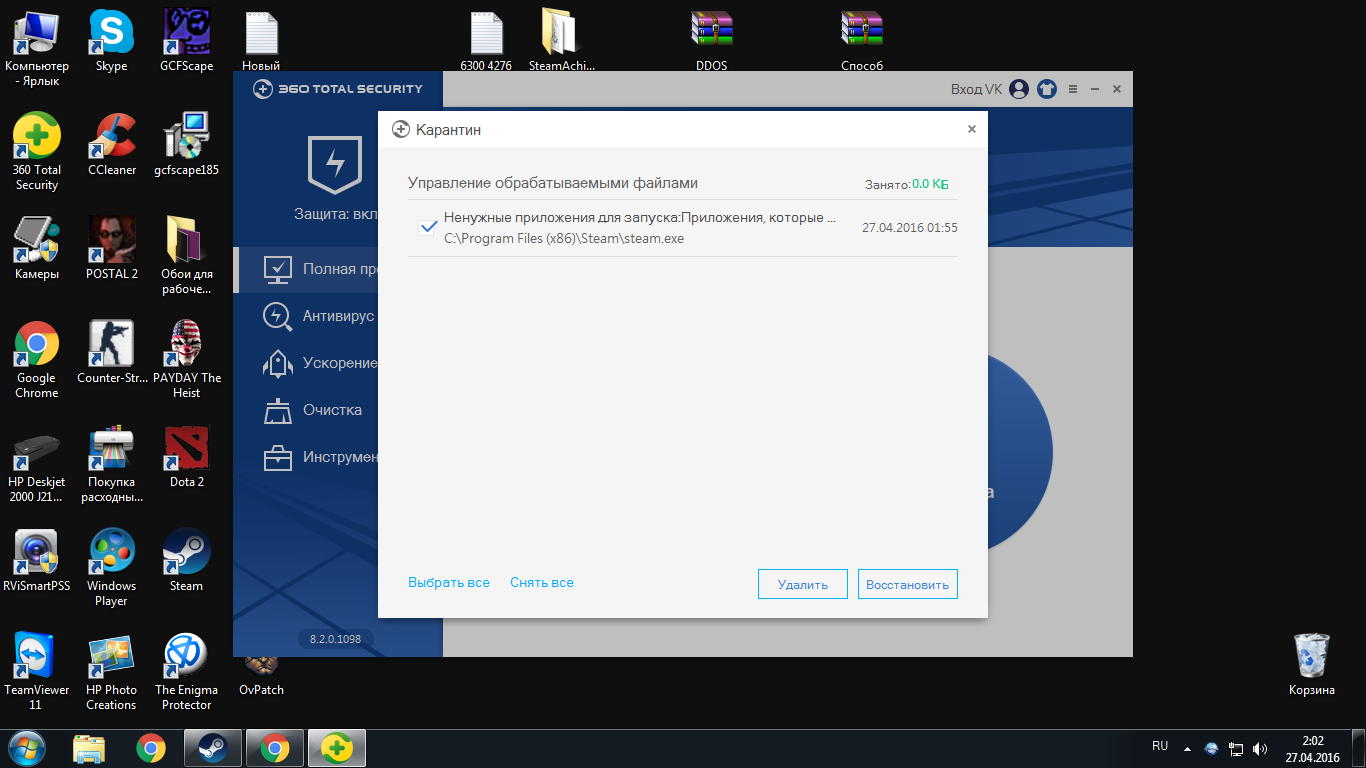1366x768 pixels.
Task: Open the Компьютер - Ярлык desktop shortcut
Action: (37, 47)
